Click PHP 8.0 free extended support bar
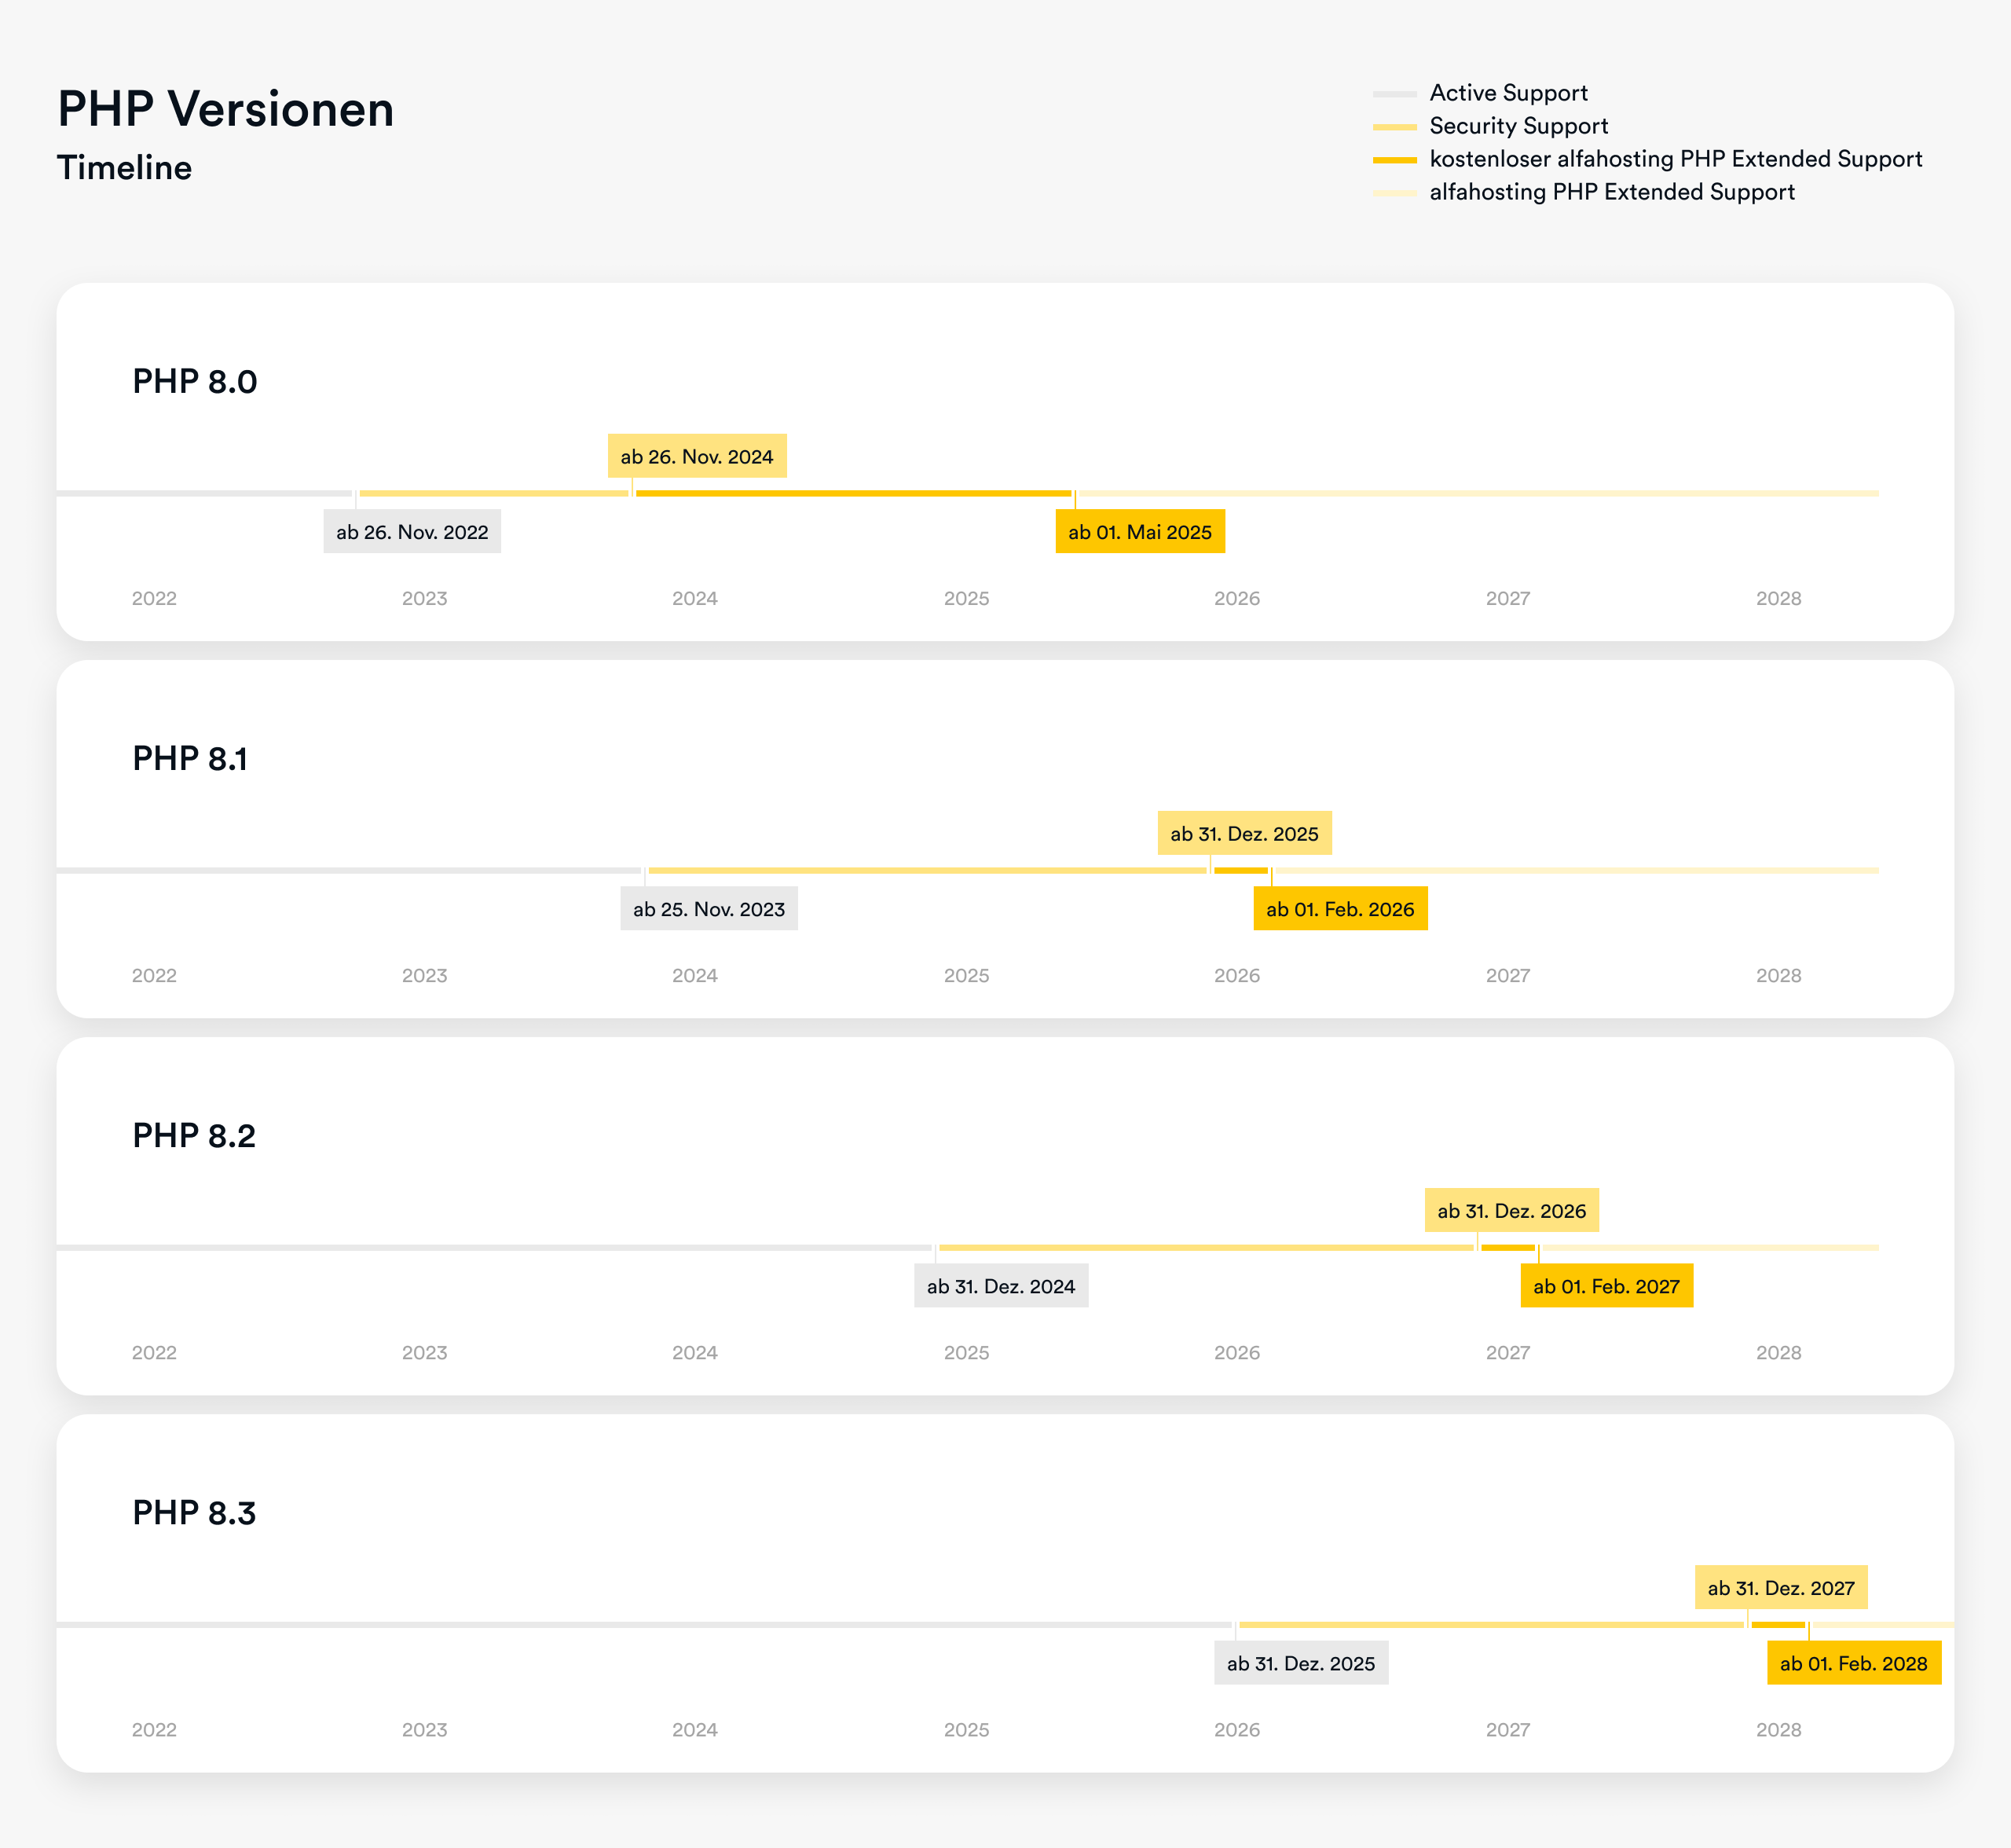Screen dimensions: 2011x1848 click(853, 493)
